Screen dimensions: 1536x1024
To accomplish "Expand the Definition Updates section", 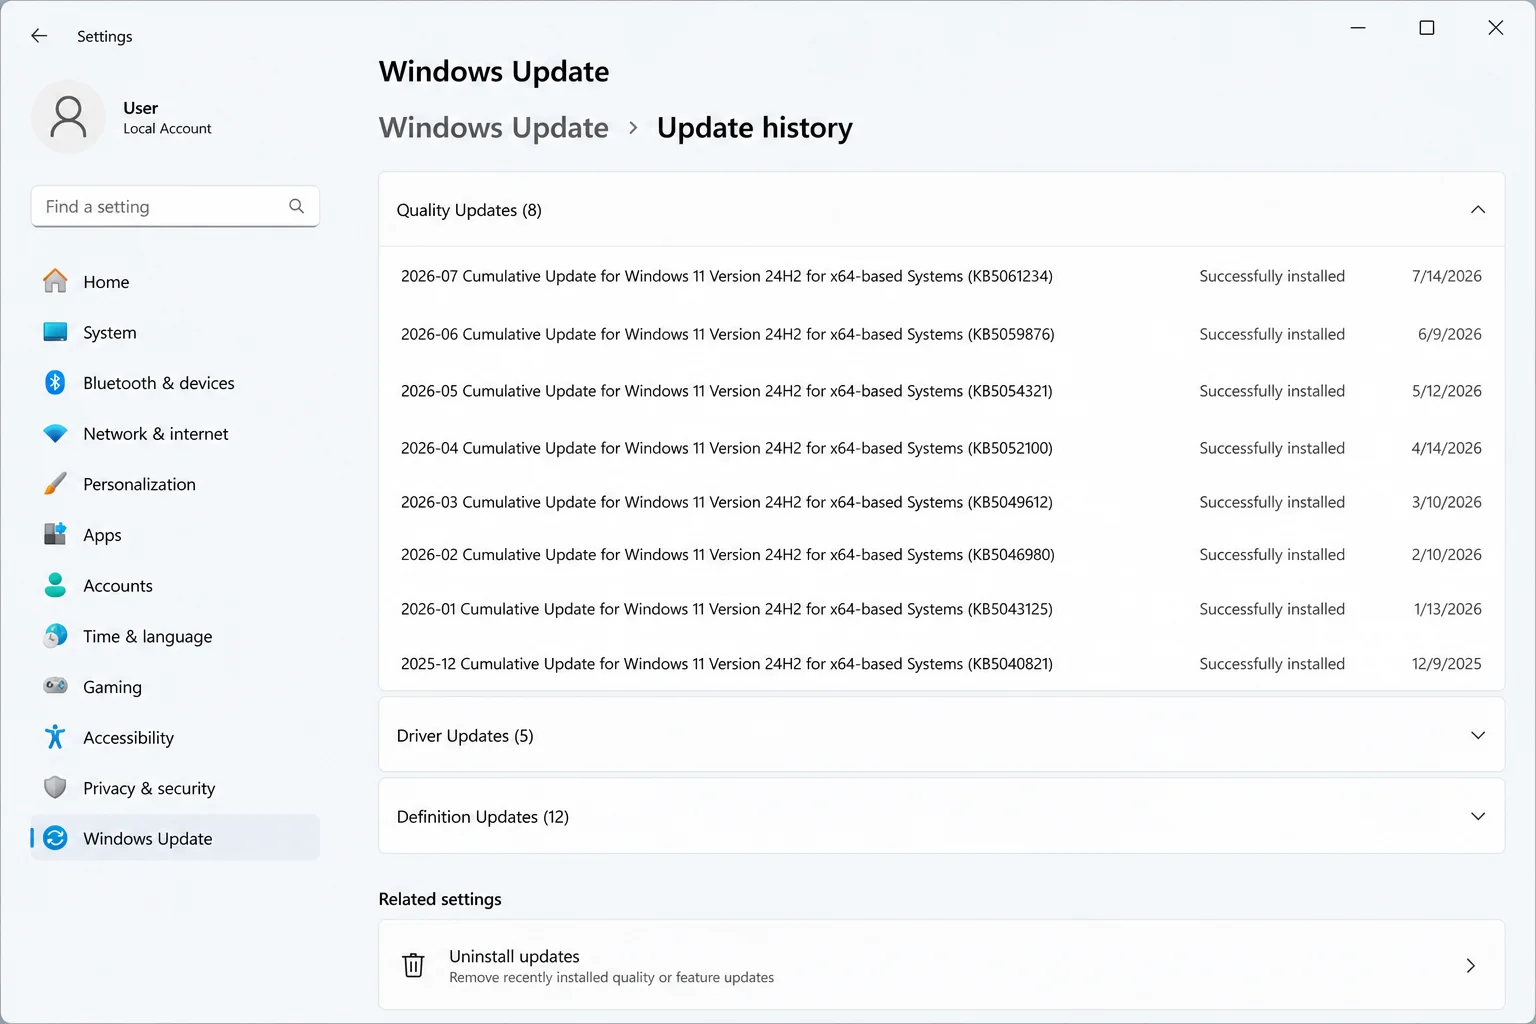I will 1478,816.
